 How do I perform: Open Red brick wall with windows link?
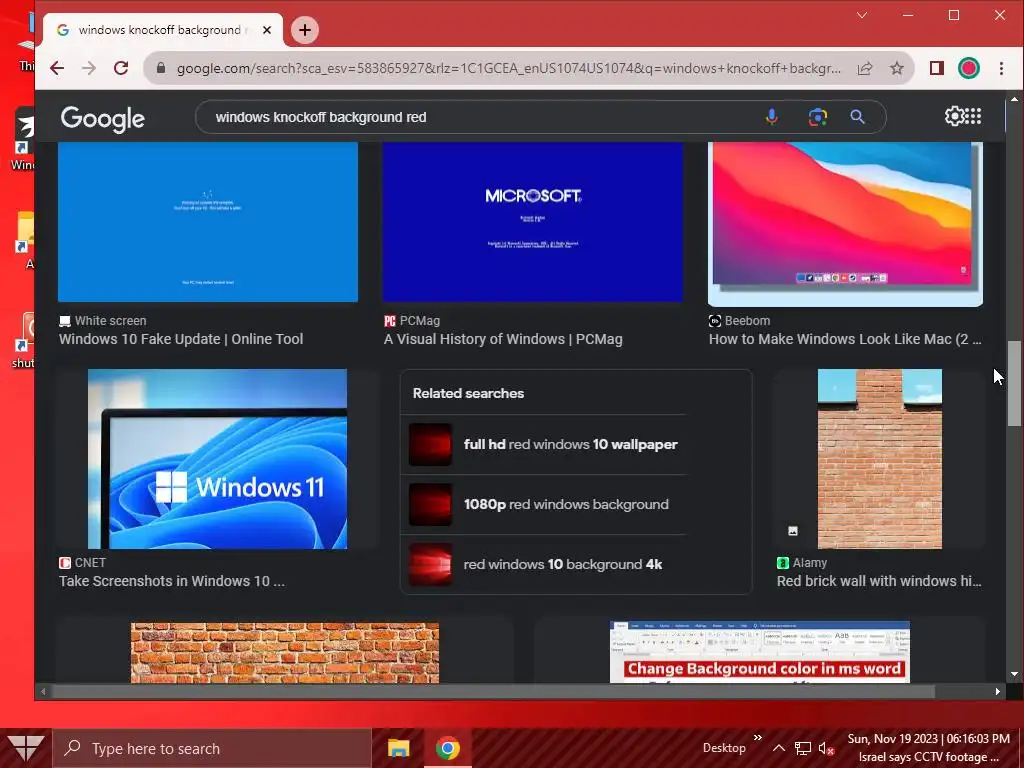tap(879, 581)
